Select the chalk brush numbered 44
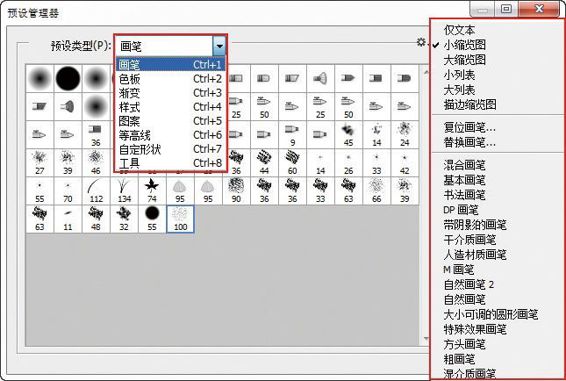Screen dimensions: 566x381 click(264, 163)
